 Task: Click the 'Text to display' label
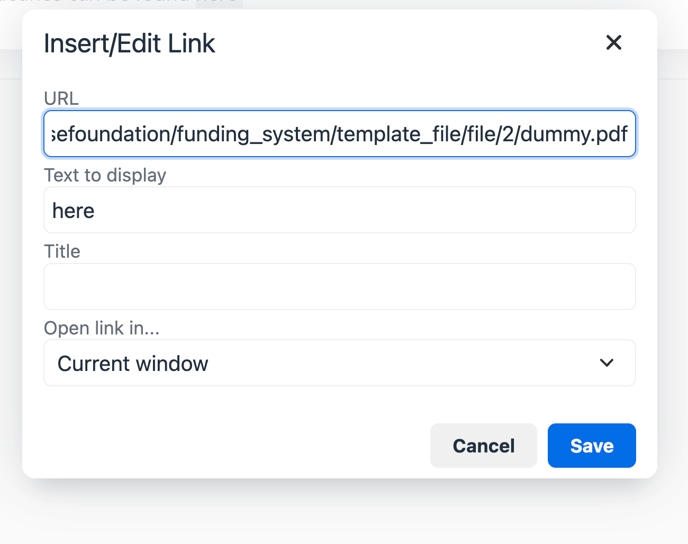[105, 175]
